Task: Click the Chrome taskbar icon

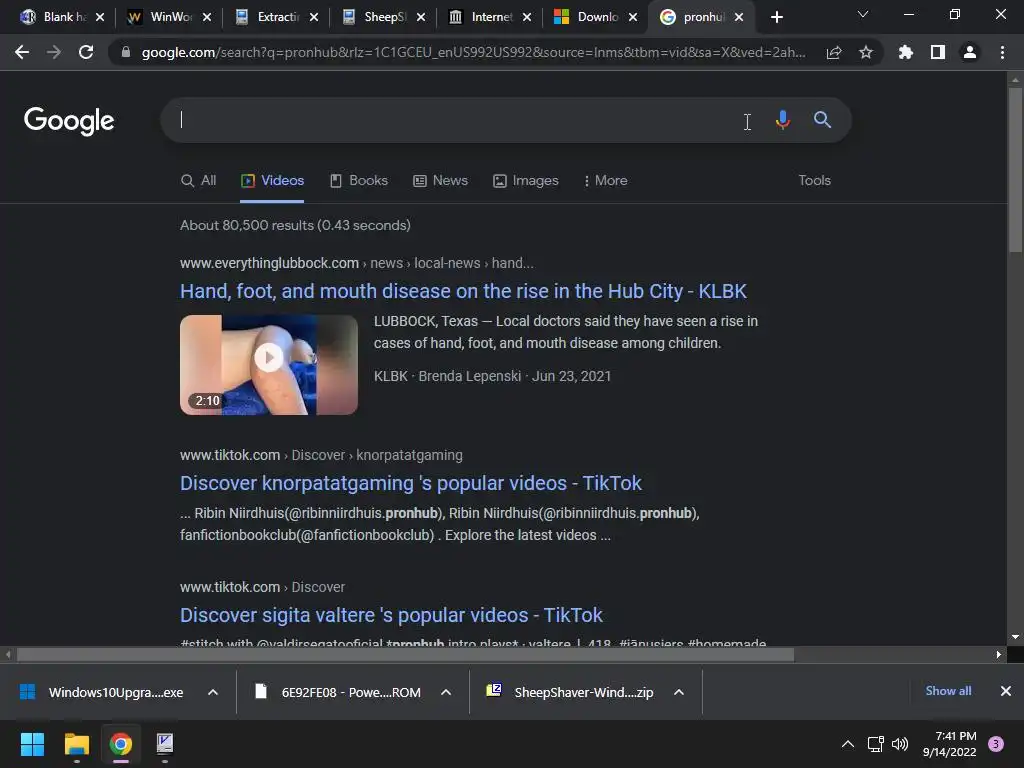Action: (x=121, y=744)
